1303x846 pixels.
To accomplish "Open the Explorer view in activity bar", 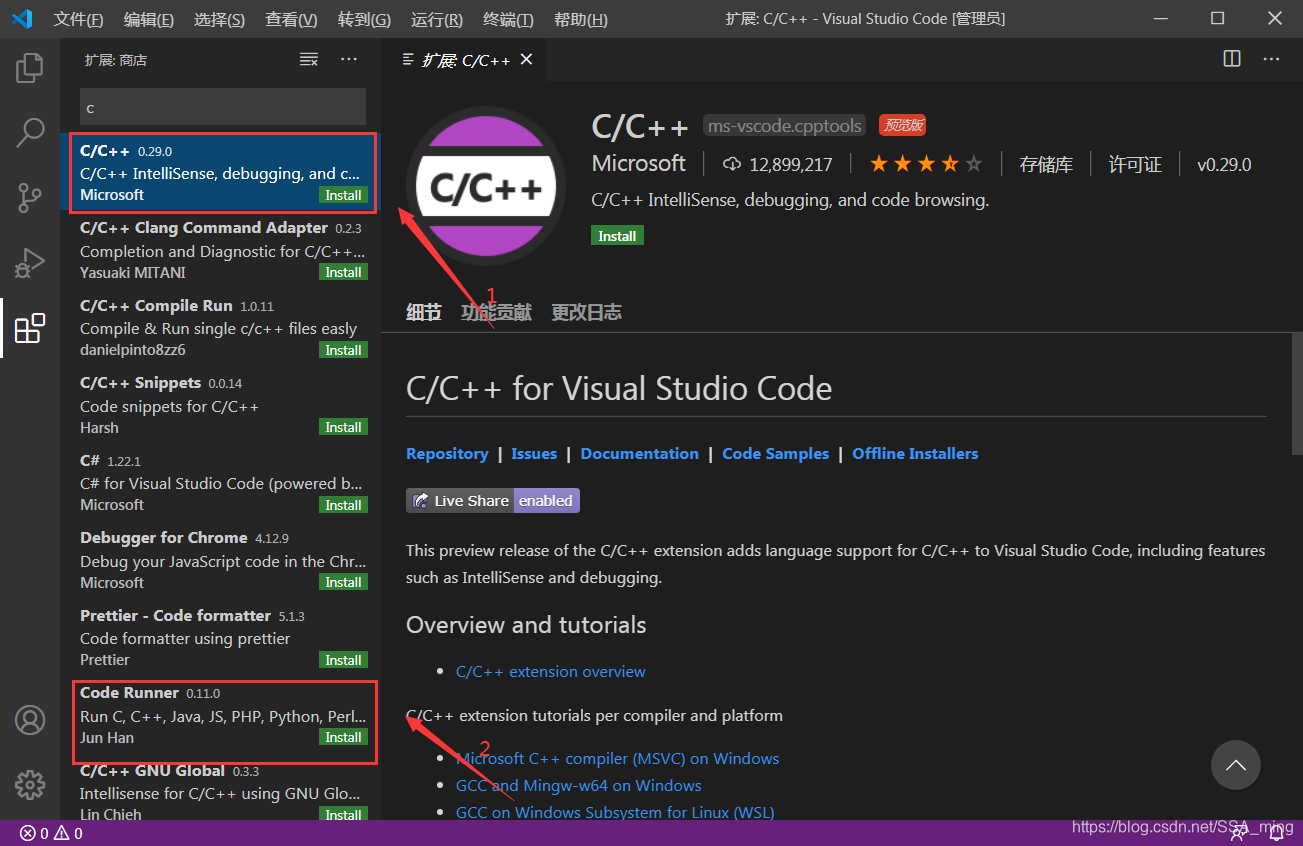I will 30,68.
